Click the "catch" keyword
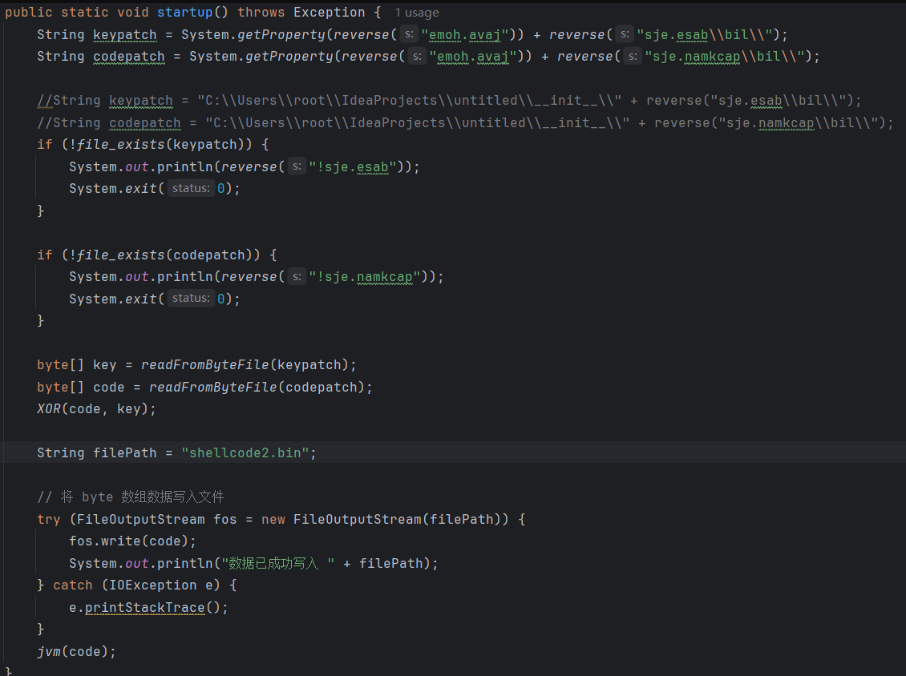The image size is (906, 676). pos(73,585)
